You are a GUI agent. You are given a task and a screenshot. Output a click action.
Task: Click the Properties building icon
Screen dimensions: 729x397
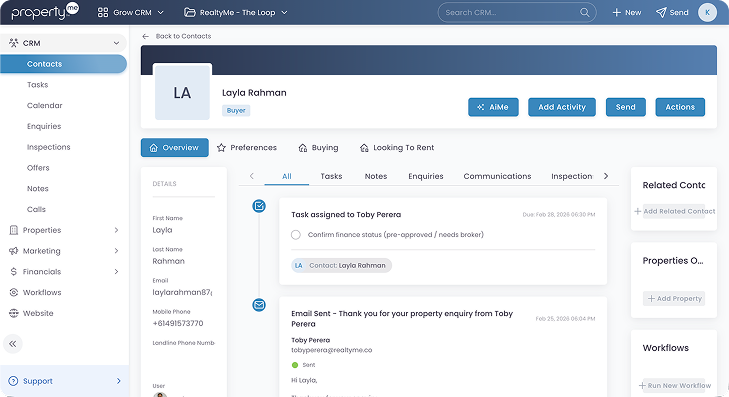[x=13, y=230]
